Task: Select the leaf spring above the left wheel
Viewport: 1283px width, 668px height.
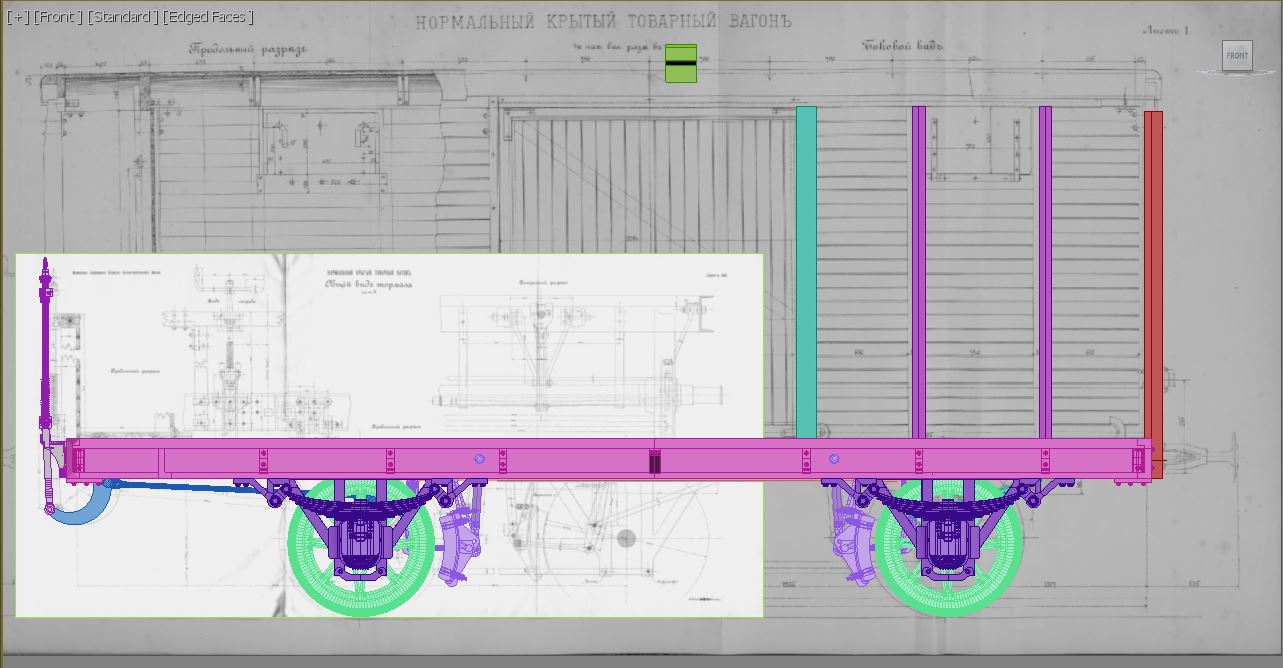Action: 360,499
